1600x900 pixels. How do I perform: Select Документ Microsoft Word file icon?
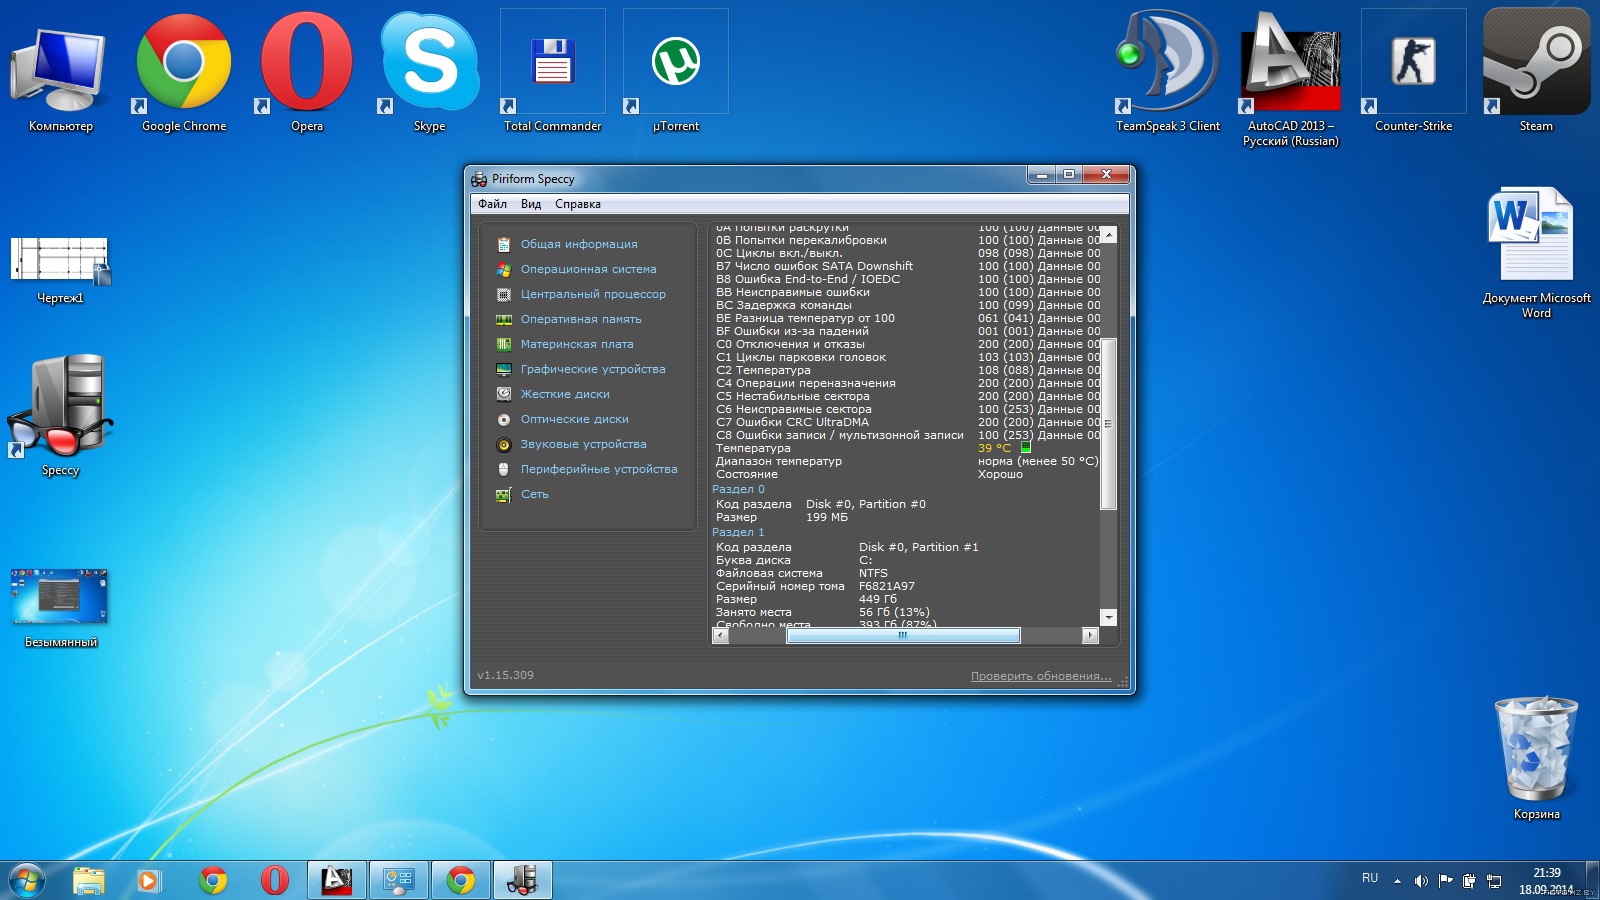tap(1537, 252)
